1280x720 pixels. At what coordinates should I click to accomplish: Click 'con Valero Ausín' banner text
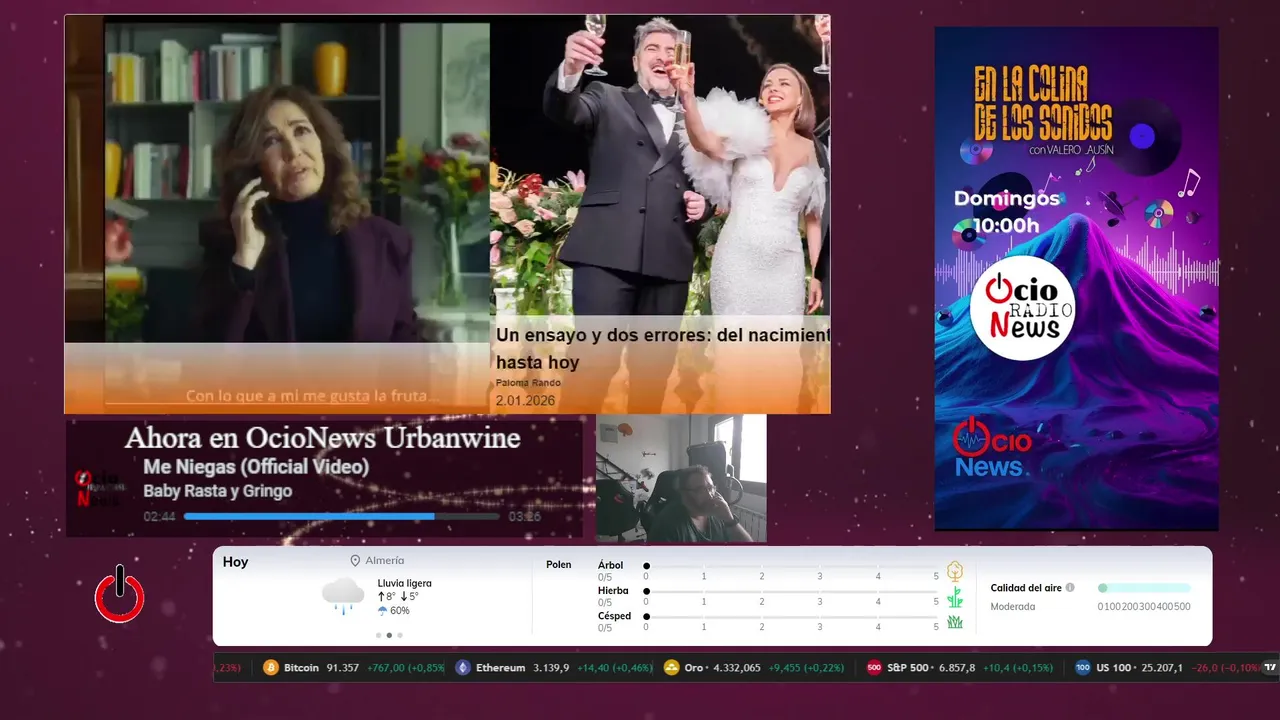1069,150
